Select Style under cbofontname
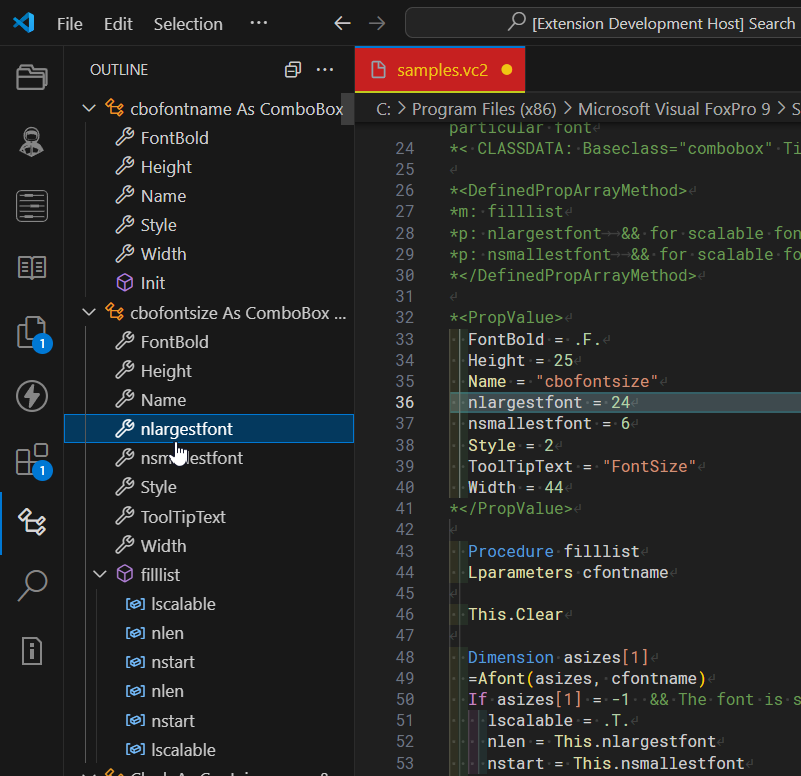This screenshot has height=776, width=801. [209, 225]
